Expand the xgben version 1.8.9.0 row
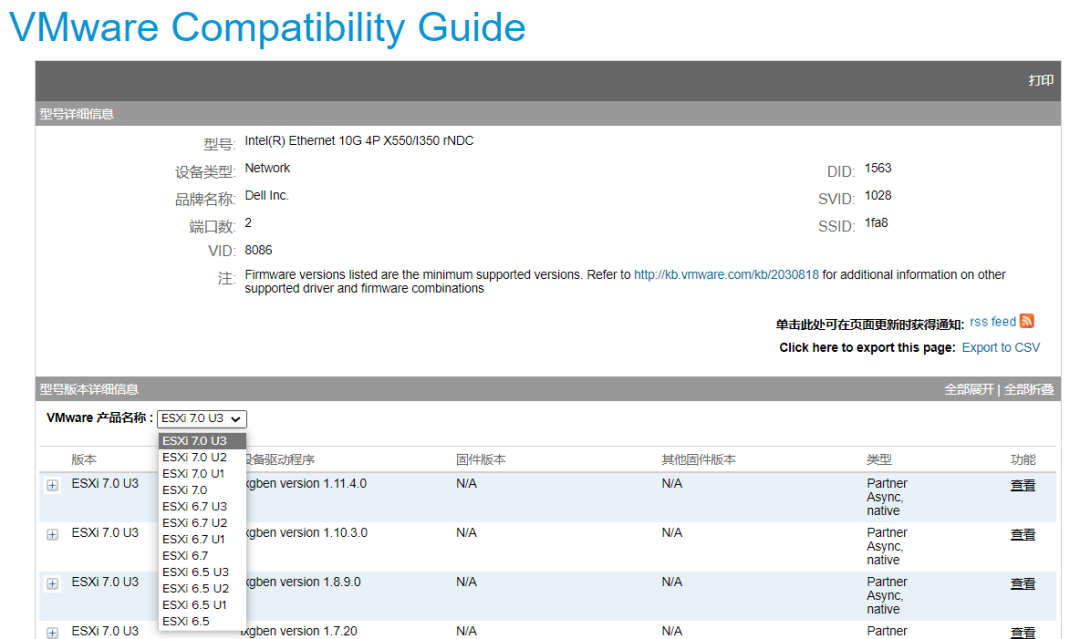This screenshot has width=1080, height=639. click(52, 583)
